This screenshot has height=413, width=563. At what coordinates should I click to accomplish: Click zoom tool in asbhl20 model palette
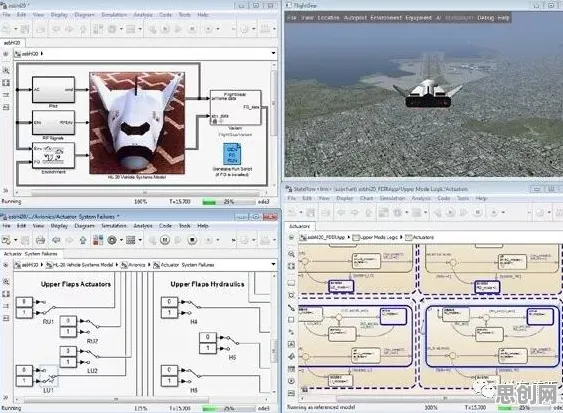6,70
